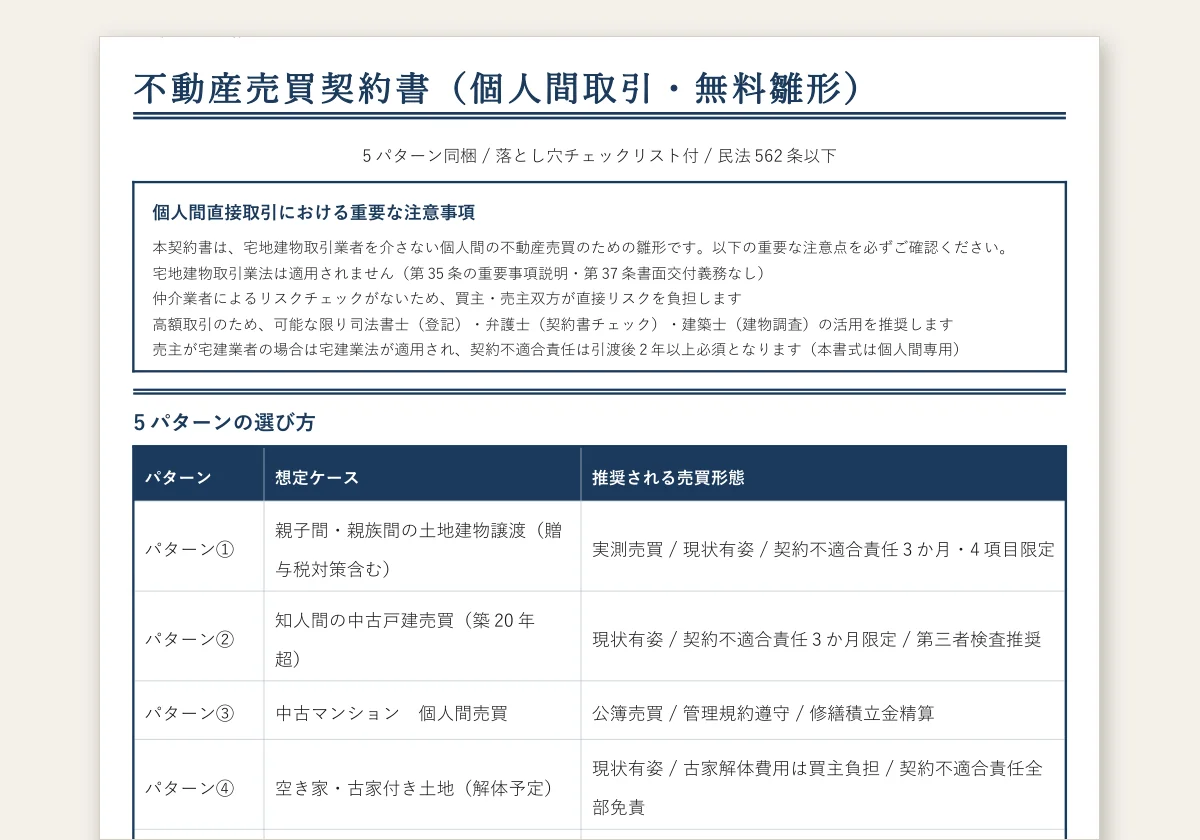Click the line beginning 高額取引のため、可能な限り司法書士
Screen dimensions: 1200x840
[553, 324]
